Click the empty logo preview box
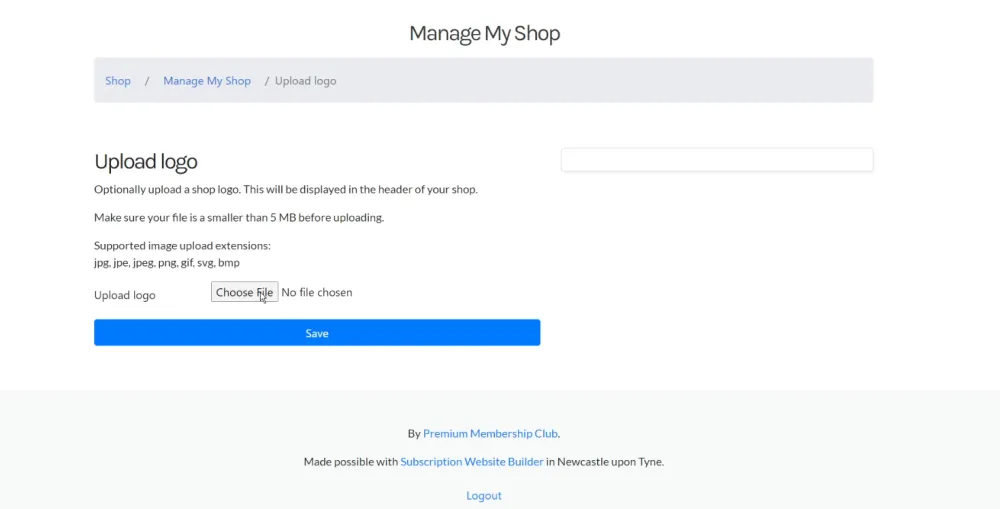This screenshot has width=1000, height=509. [x=717, y=160]
